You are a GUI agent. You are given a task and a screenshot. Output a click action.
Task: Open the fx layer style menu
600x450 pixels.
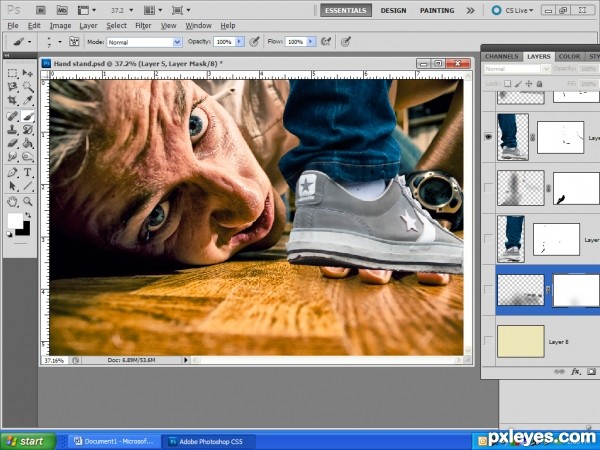[x=576, y=371]
